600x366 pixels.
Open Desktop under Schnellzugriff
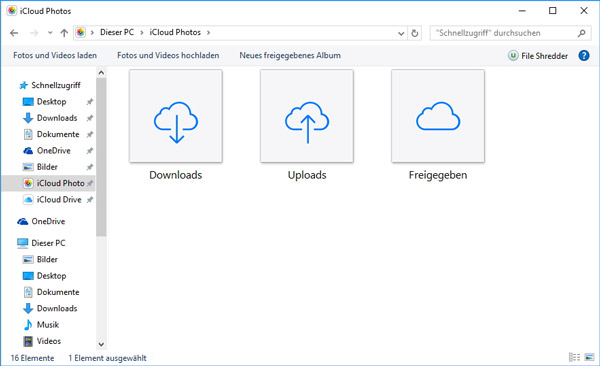click(x=51, y=101)
